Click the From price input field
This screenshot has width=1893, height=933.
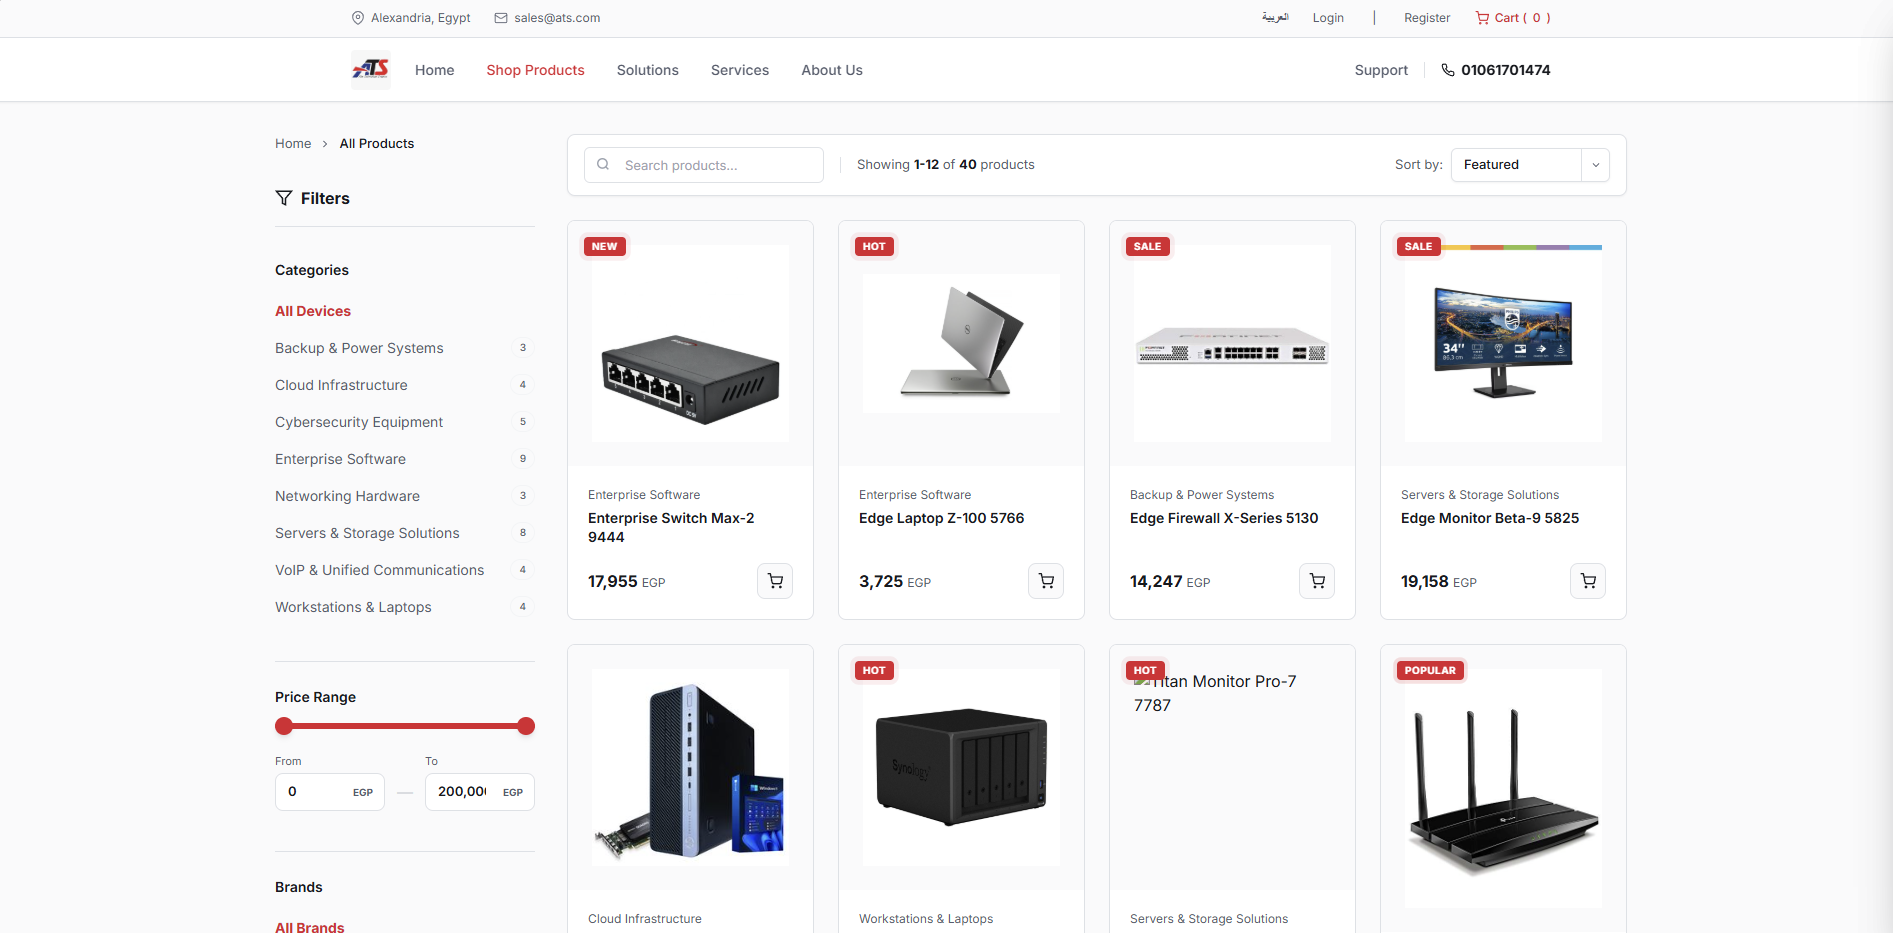[x=330, y=792]
